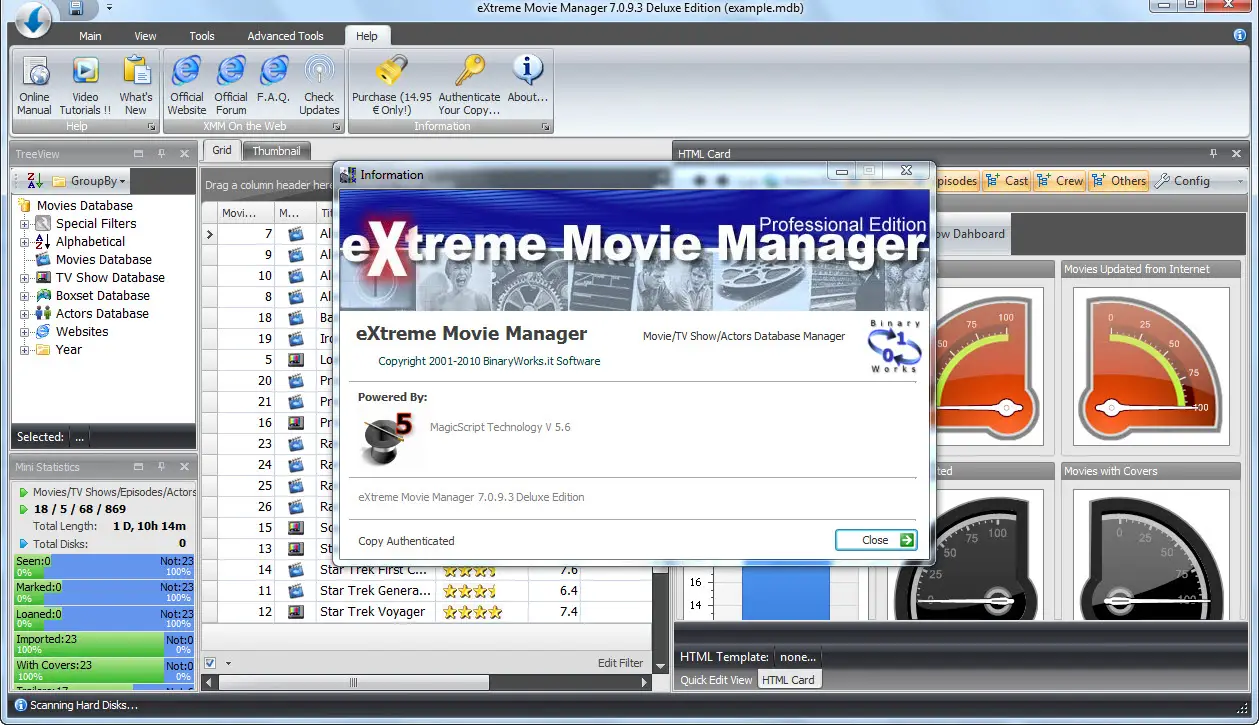Click the ellipsis button next to Selected
This screenshot has width=1259, height=725.
(x=80, y=437)
